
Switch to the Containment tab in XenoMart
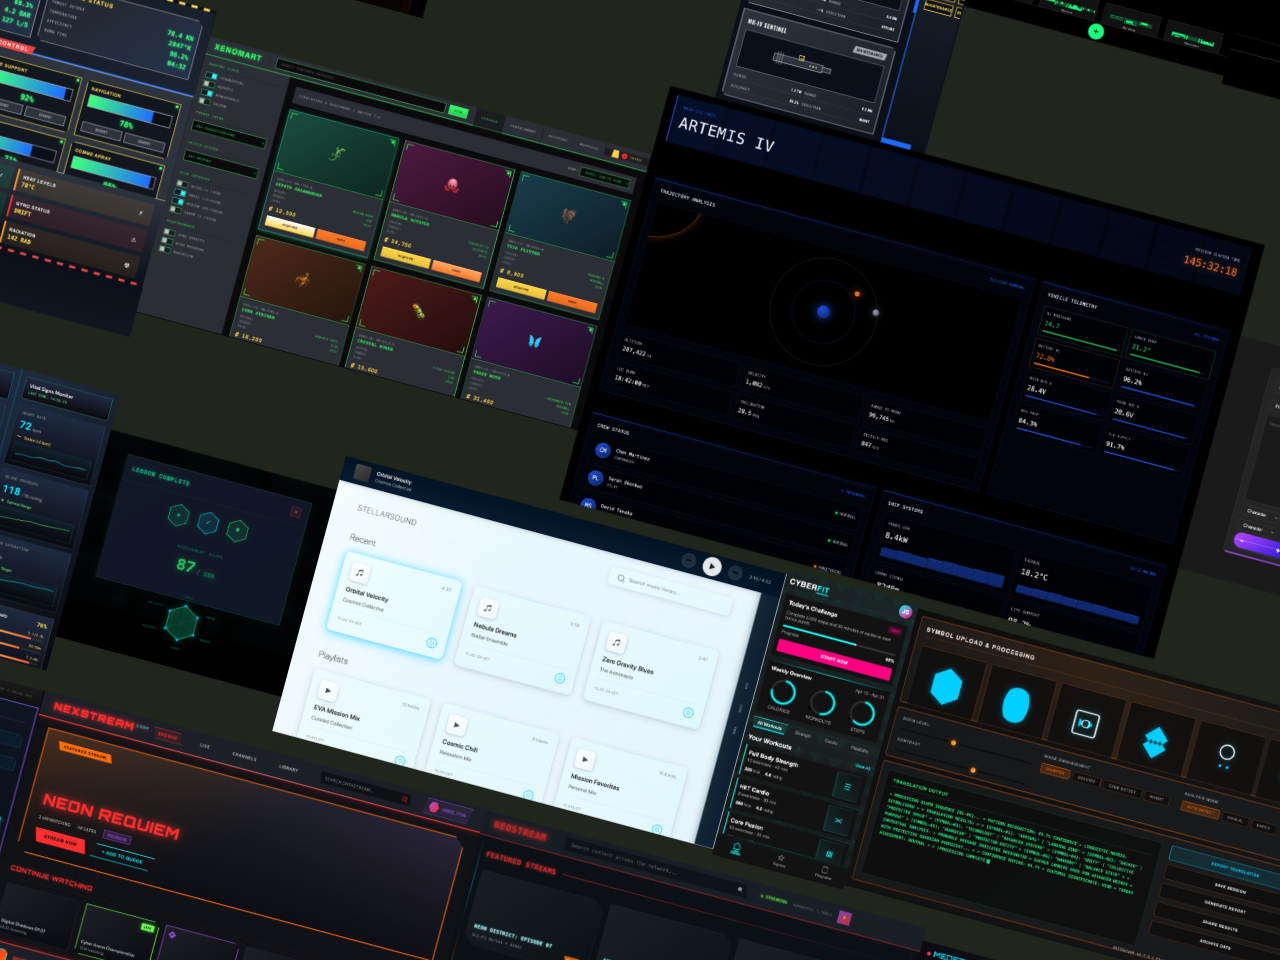(522, 128)
